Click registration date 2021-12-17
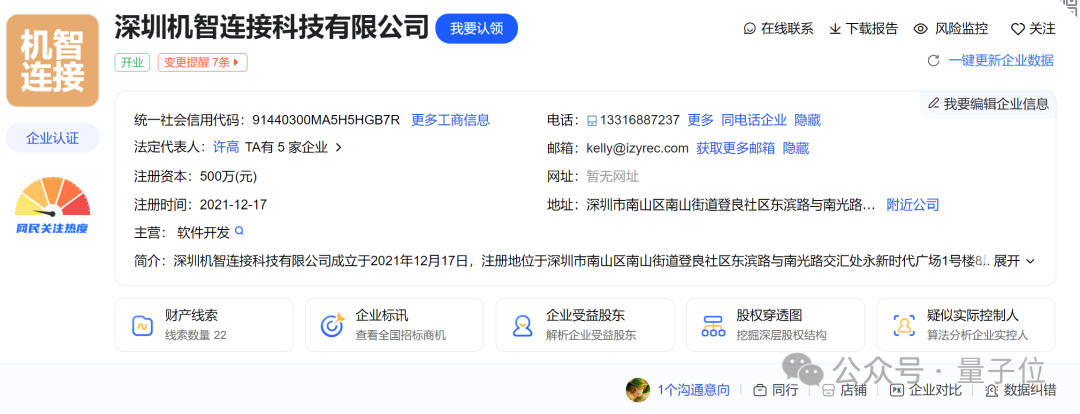The image size is (1080, 414). click(233, 205)
